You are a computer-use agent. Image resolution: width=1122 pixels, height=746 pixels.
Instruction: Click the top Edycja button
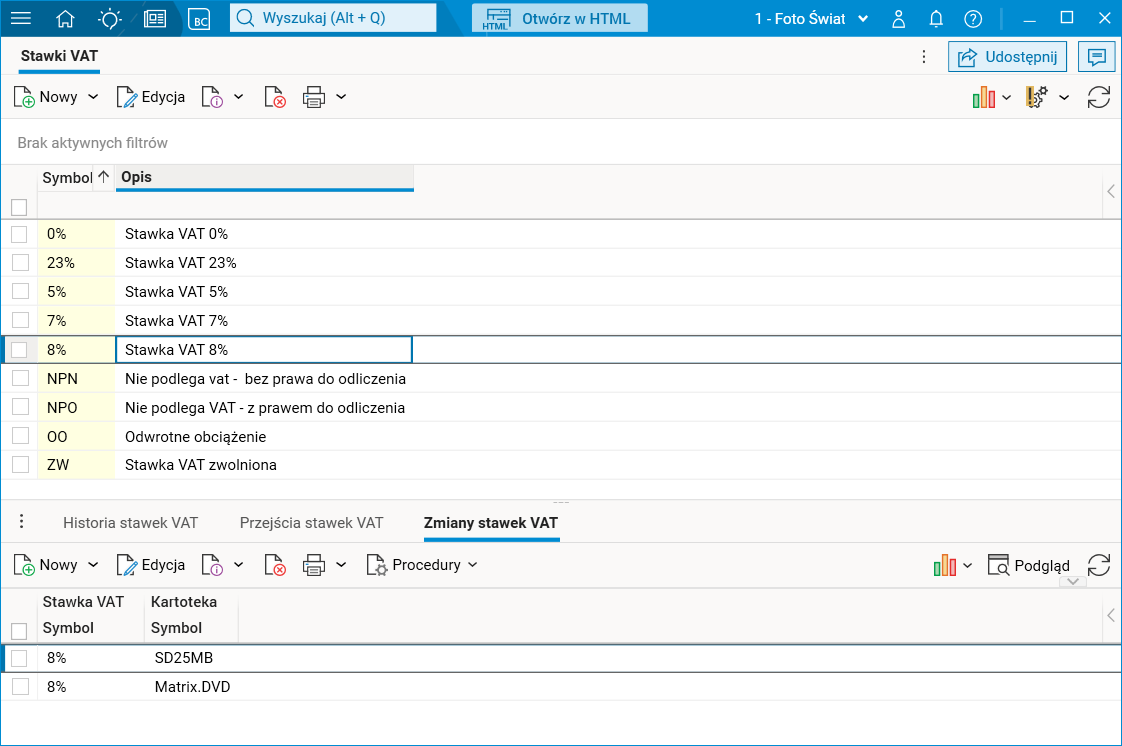click(x=151, y=97)
